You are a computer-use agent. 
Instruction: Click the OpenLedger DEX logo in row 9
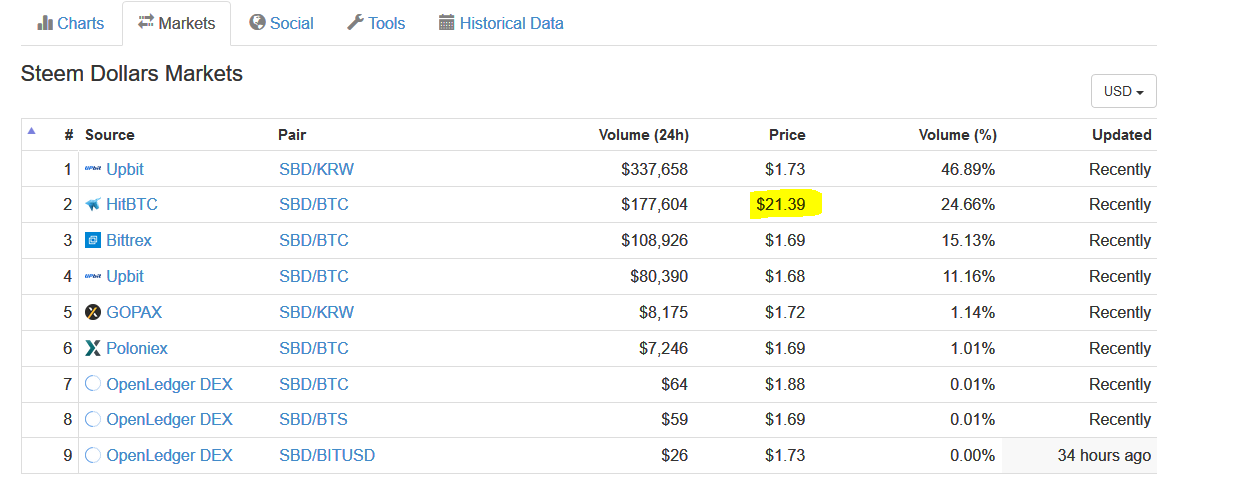tap(93, 456)
